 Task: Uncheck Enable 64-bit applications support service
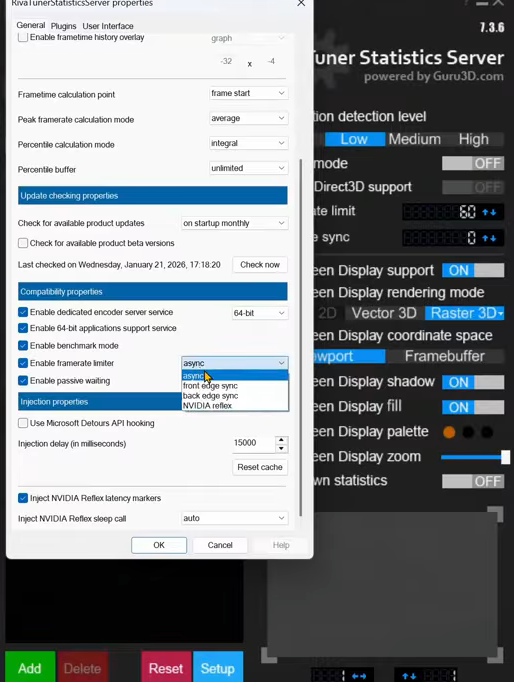[23, 328]
